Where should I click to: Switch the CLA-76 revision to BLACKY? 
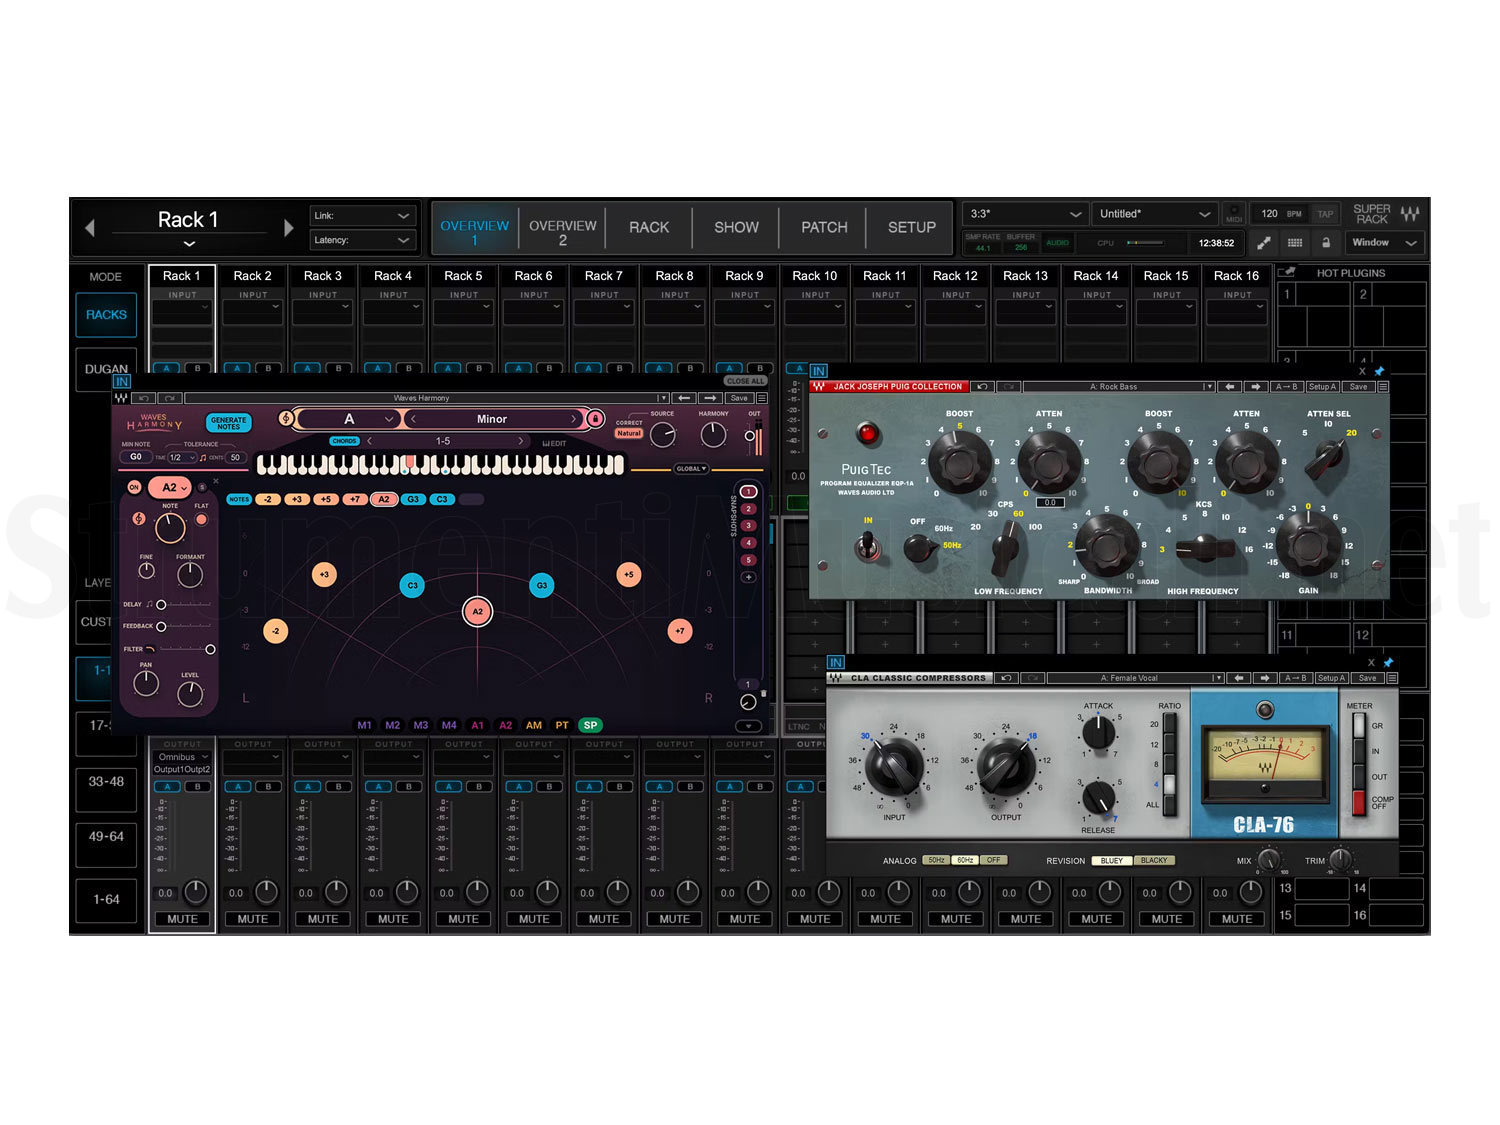(x=1154, y=860)
